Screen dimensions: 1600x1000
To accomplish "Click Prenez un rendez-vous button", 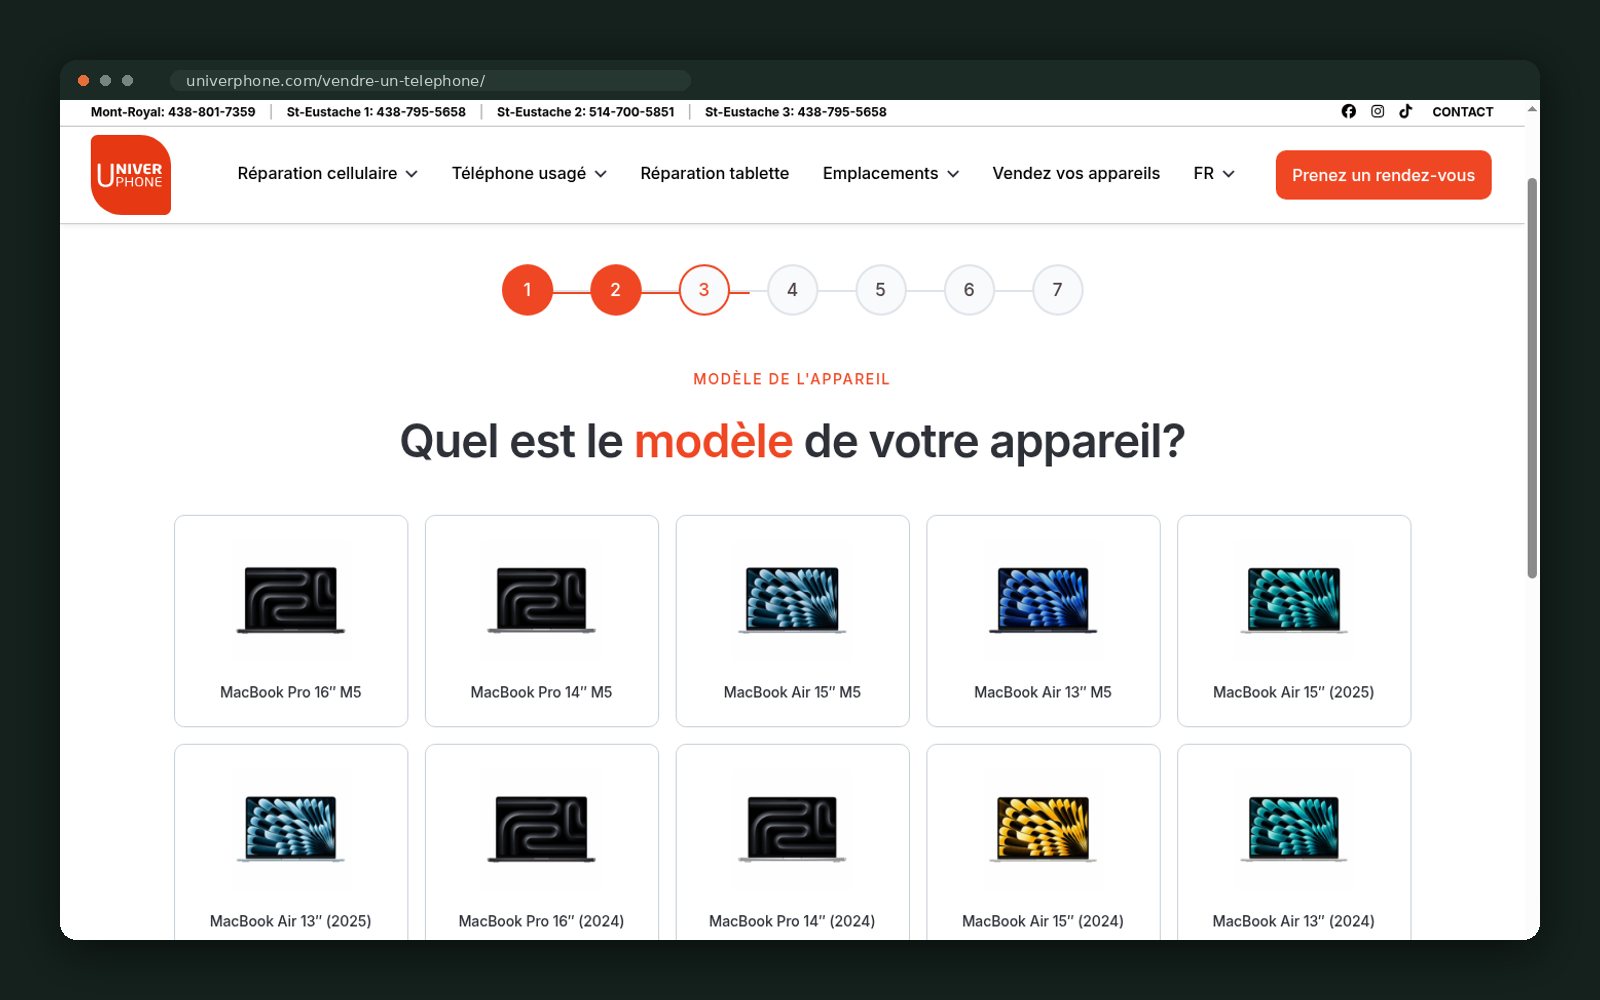I will pyautogui.click(x=1383, y=175).
